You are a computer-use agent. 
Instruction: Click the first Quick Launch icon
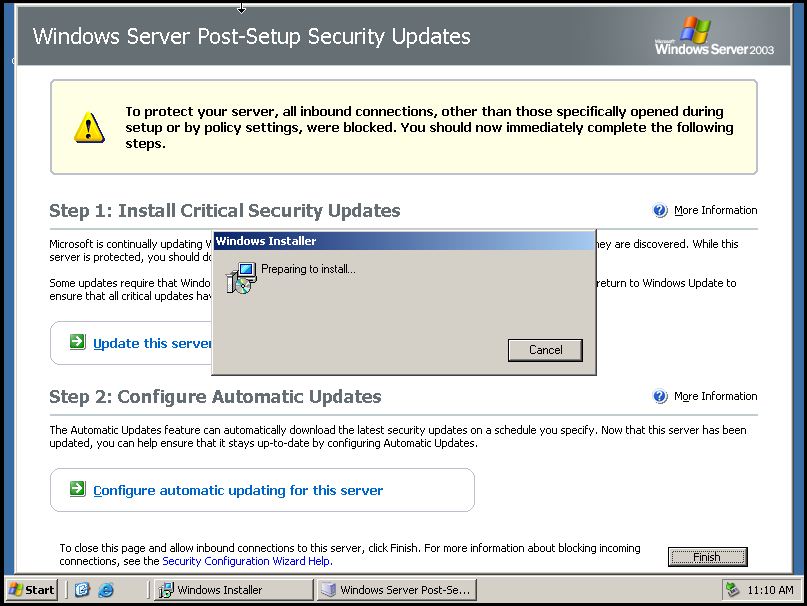[x=82, y=590]
